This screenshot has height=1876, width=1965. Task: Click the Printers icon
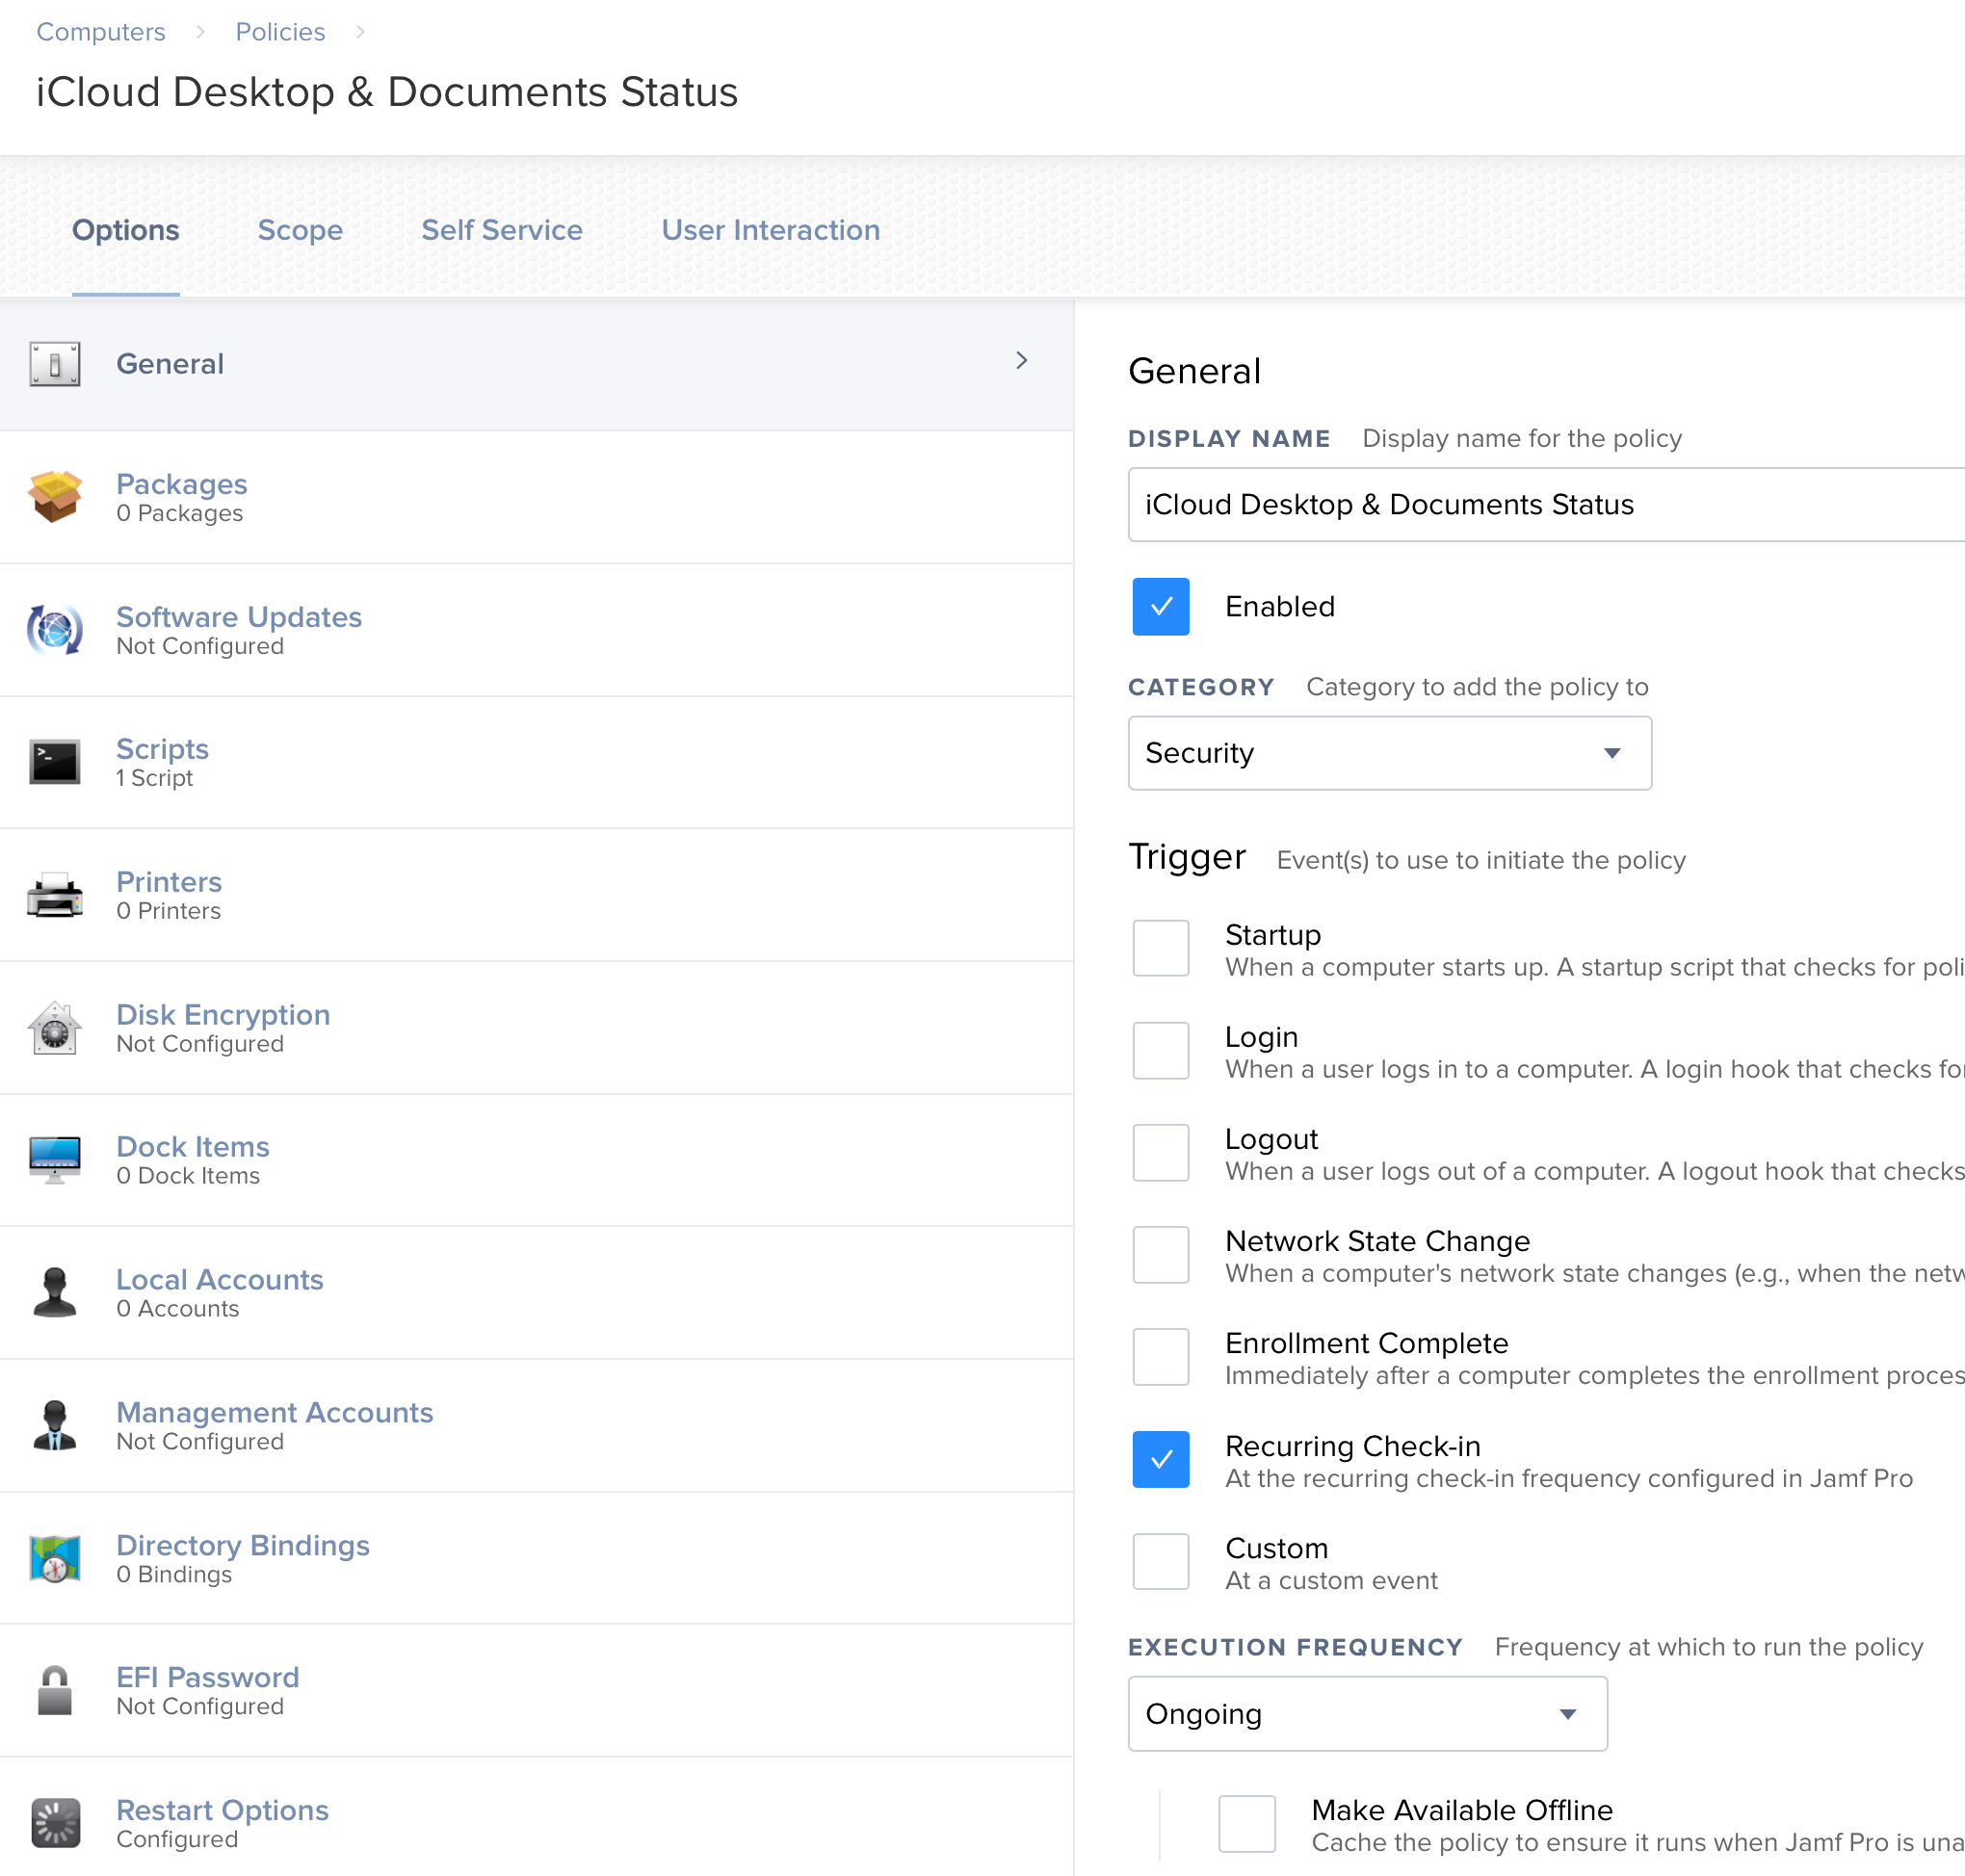[x=55, y=895]
